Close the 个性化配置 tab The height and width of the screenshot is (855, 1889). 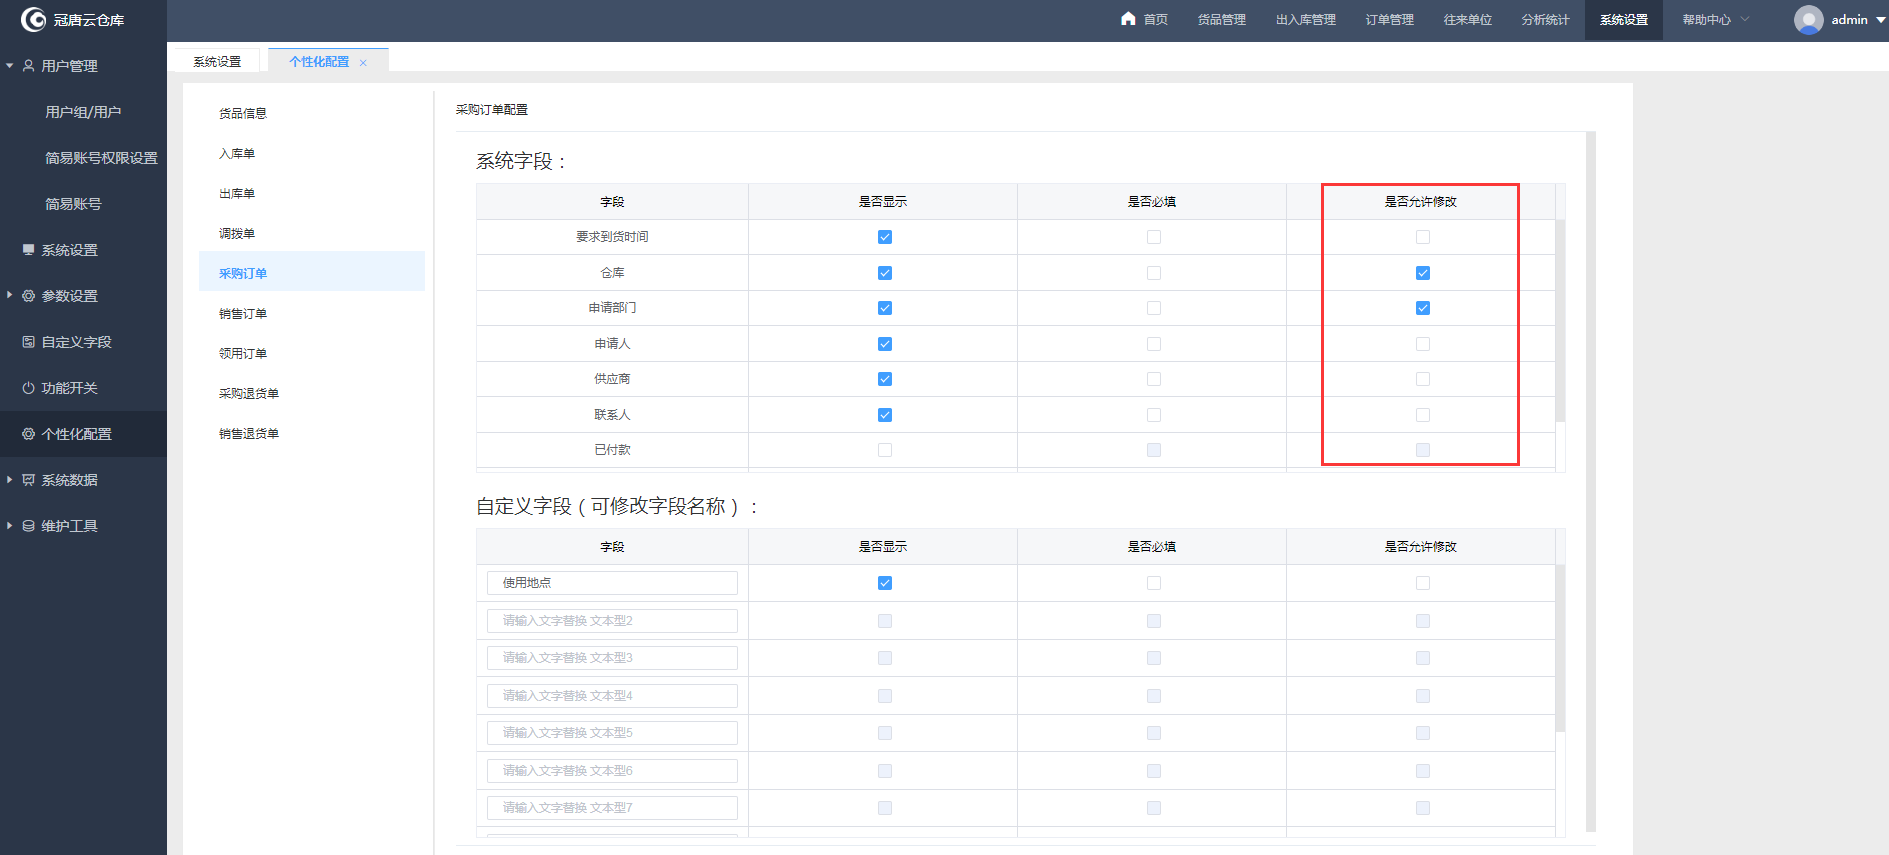click(363, 62)
